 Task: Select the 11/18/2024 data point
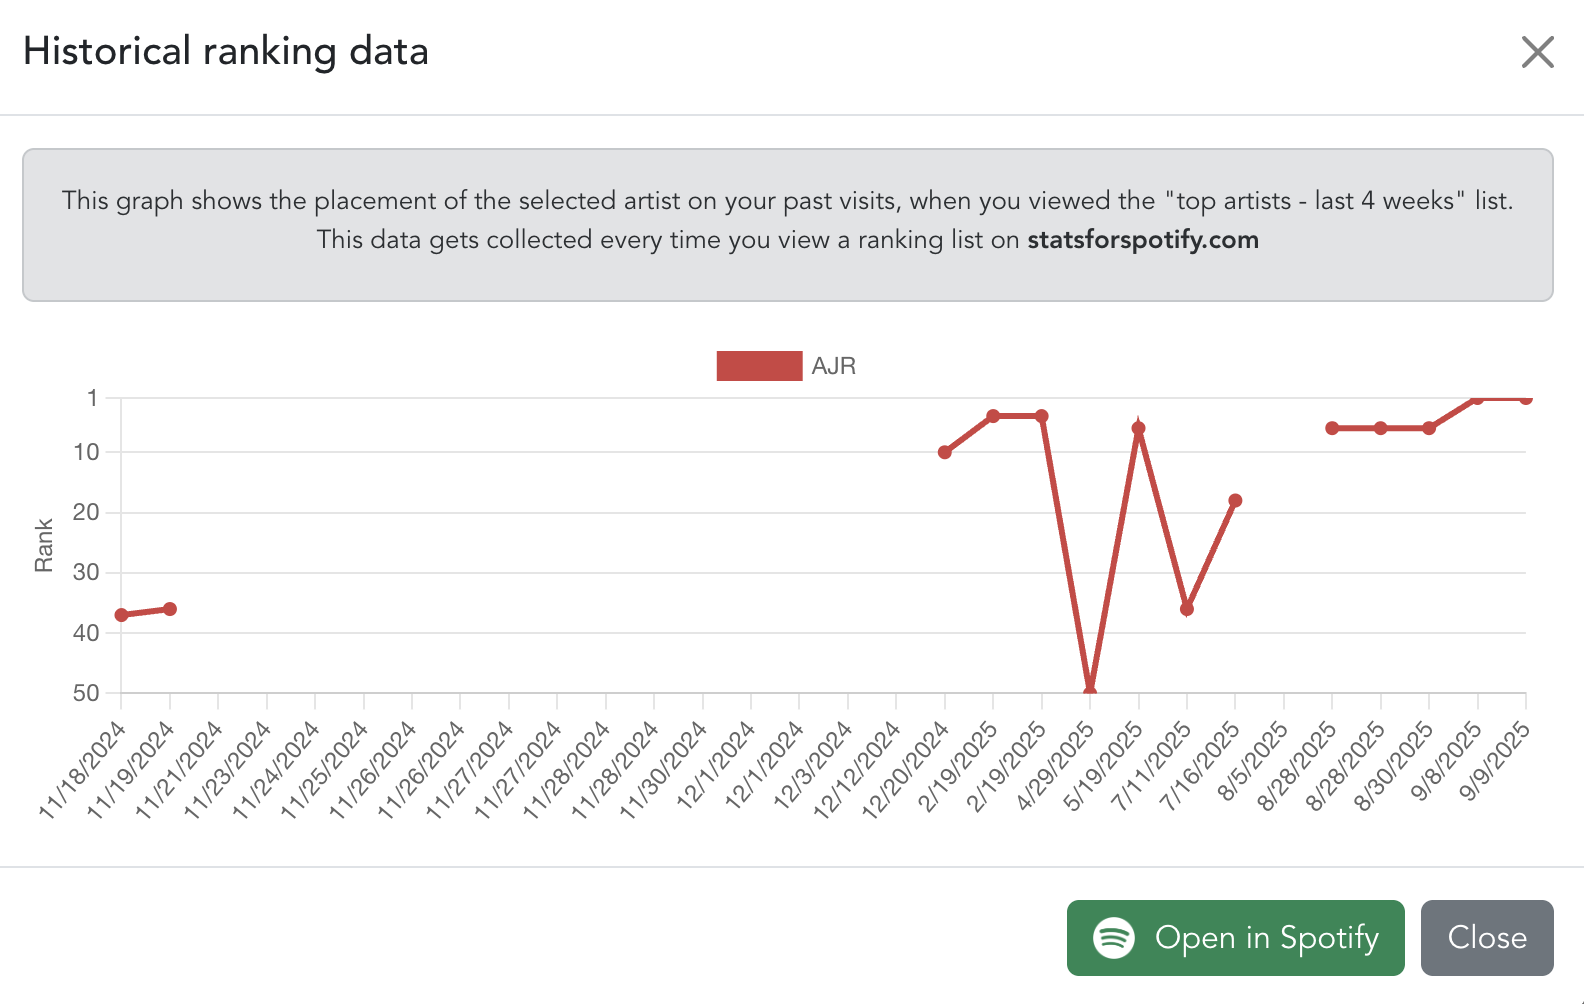(122, 615)
